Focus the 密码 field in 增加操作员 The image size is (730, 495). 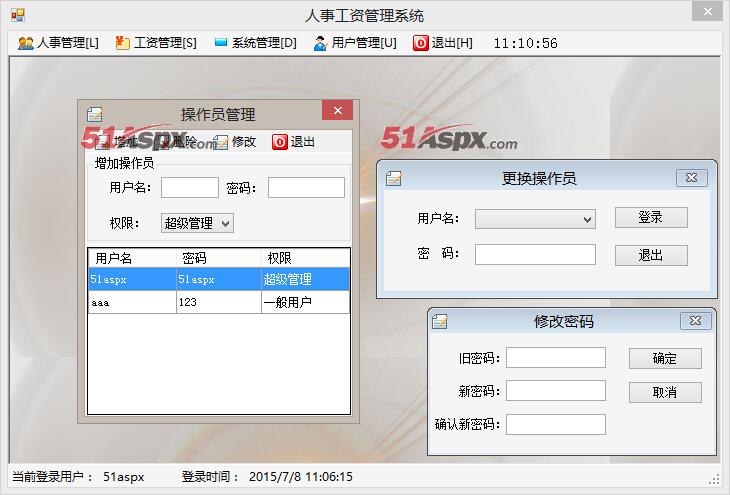306,187
